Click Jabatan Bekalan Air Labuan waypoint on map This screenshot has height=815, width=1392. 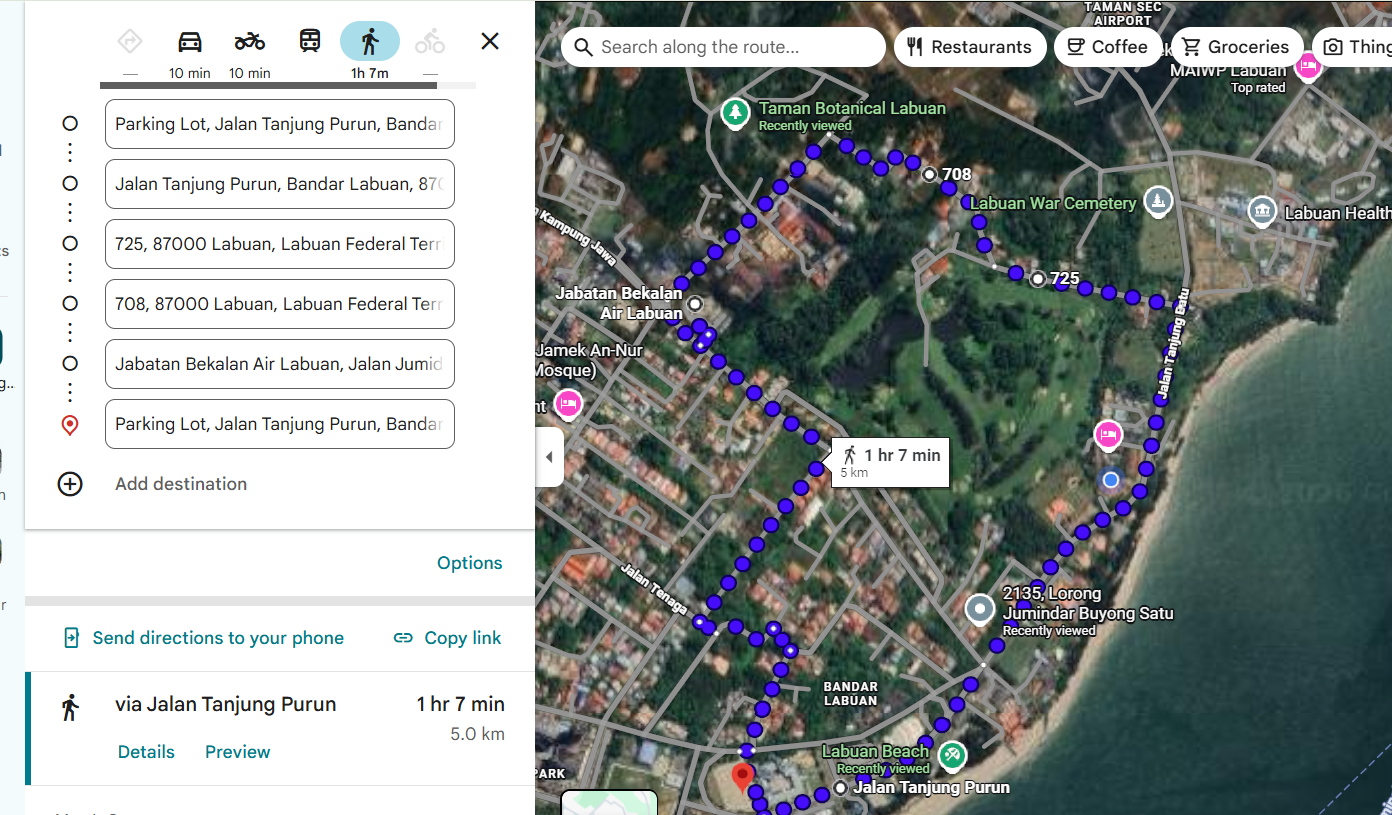click(x=695, y=303)
